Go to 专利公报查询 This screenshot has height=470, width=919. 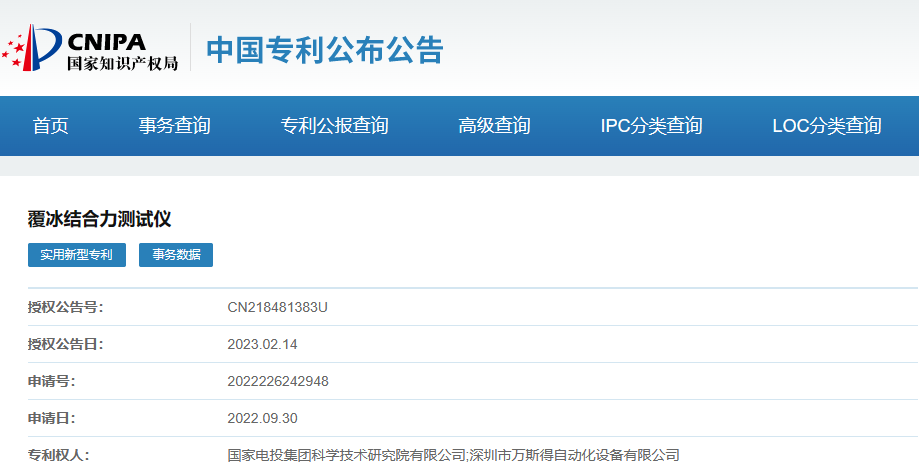click(x=334, y=125)
